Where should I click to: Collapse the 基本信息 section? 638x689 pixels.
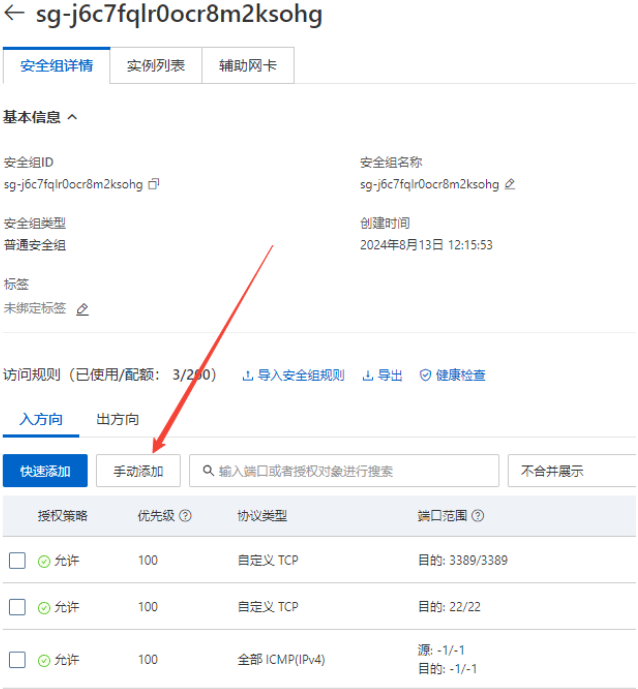[x=72, y=117]
